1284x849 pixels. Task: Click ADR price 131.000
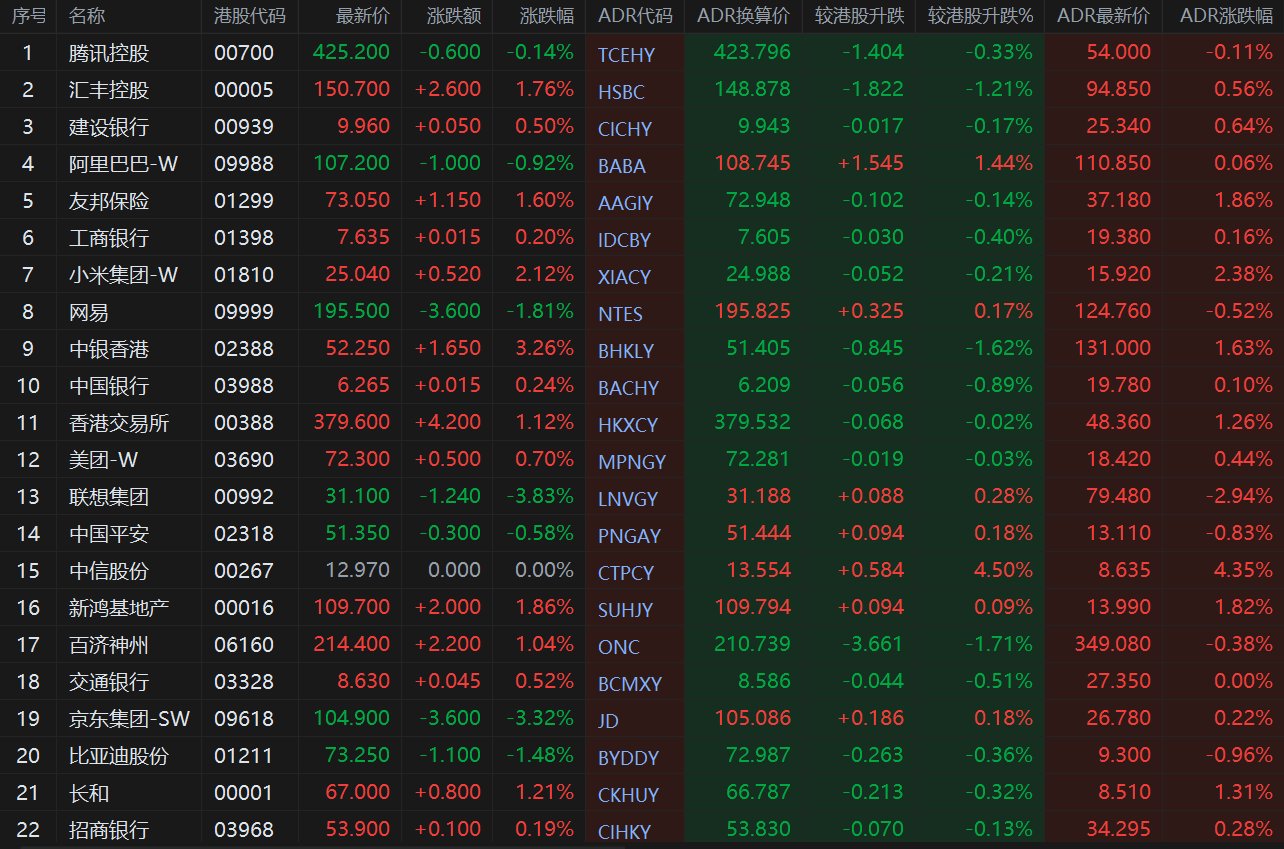[x=1111, y=349]
